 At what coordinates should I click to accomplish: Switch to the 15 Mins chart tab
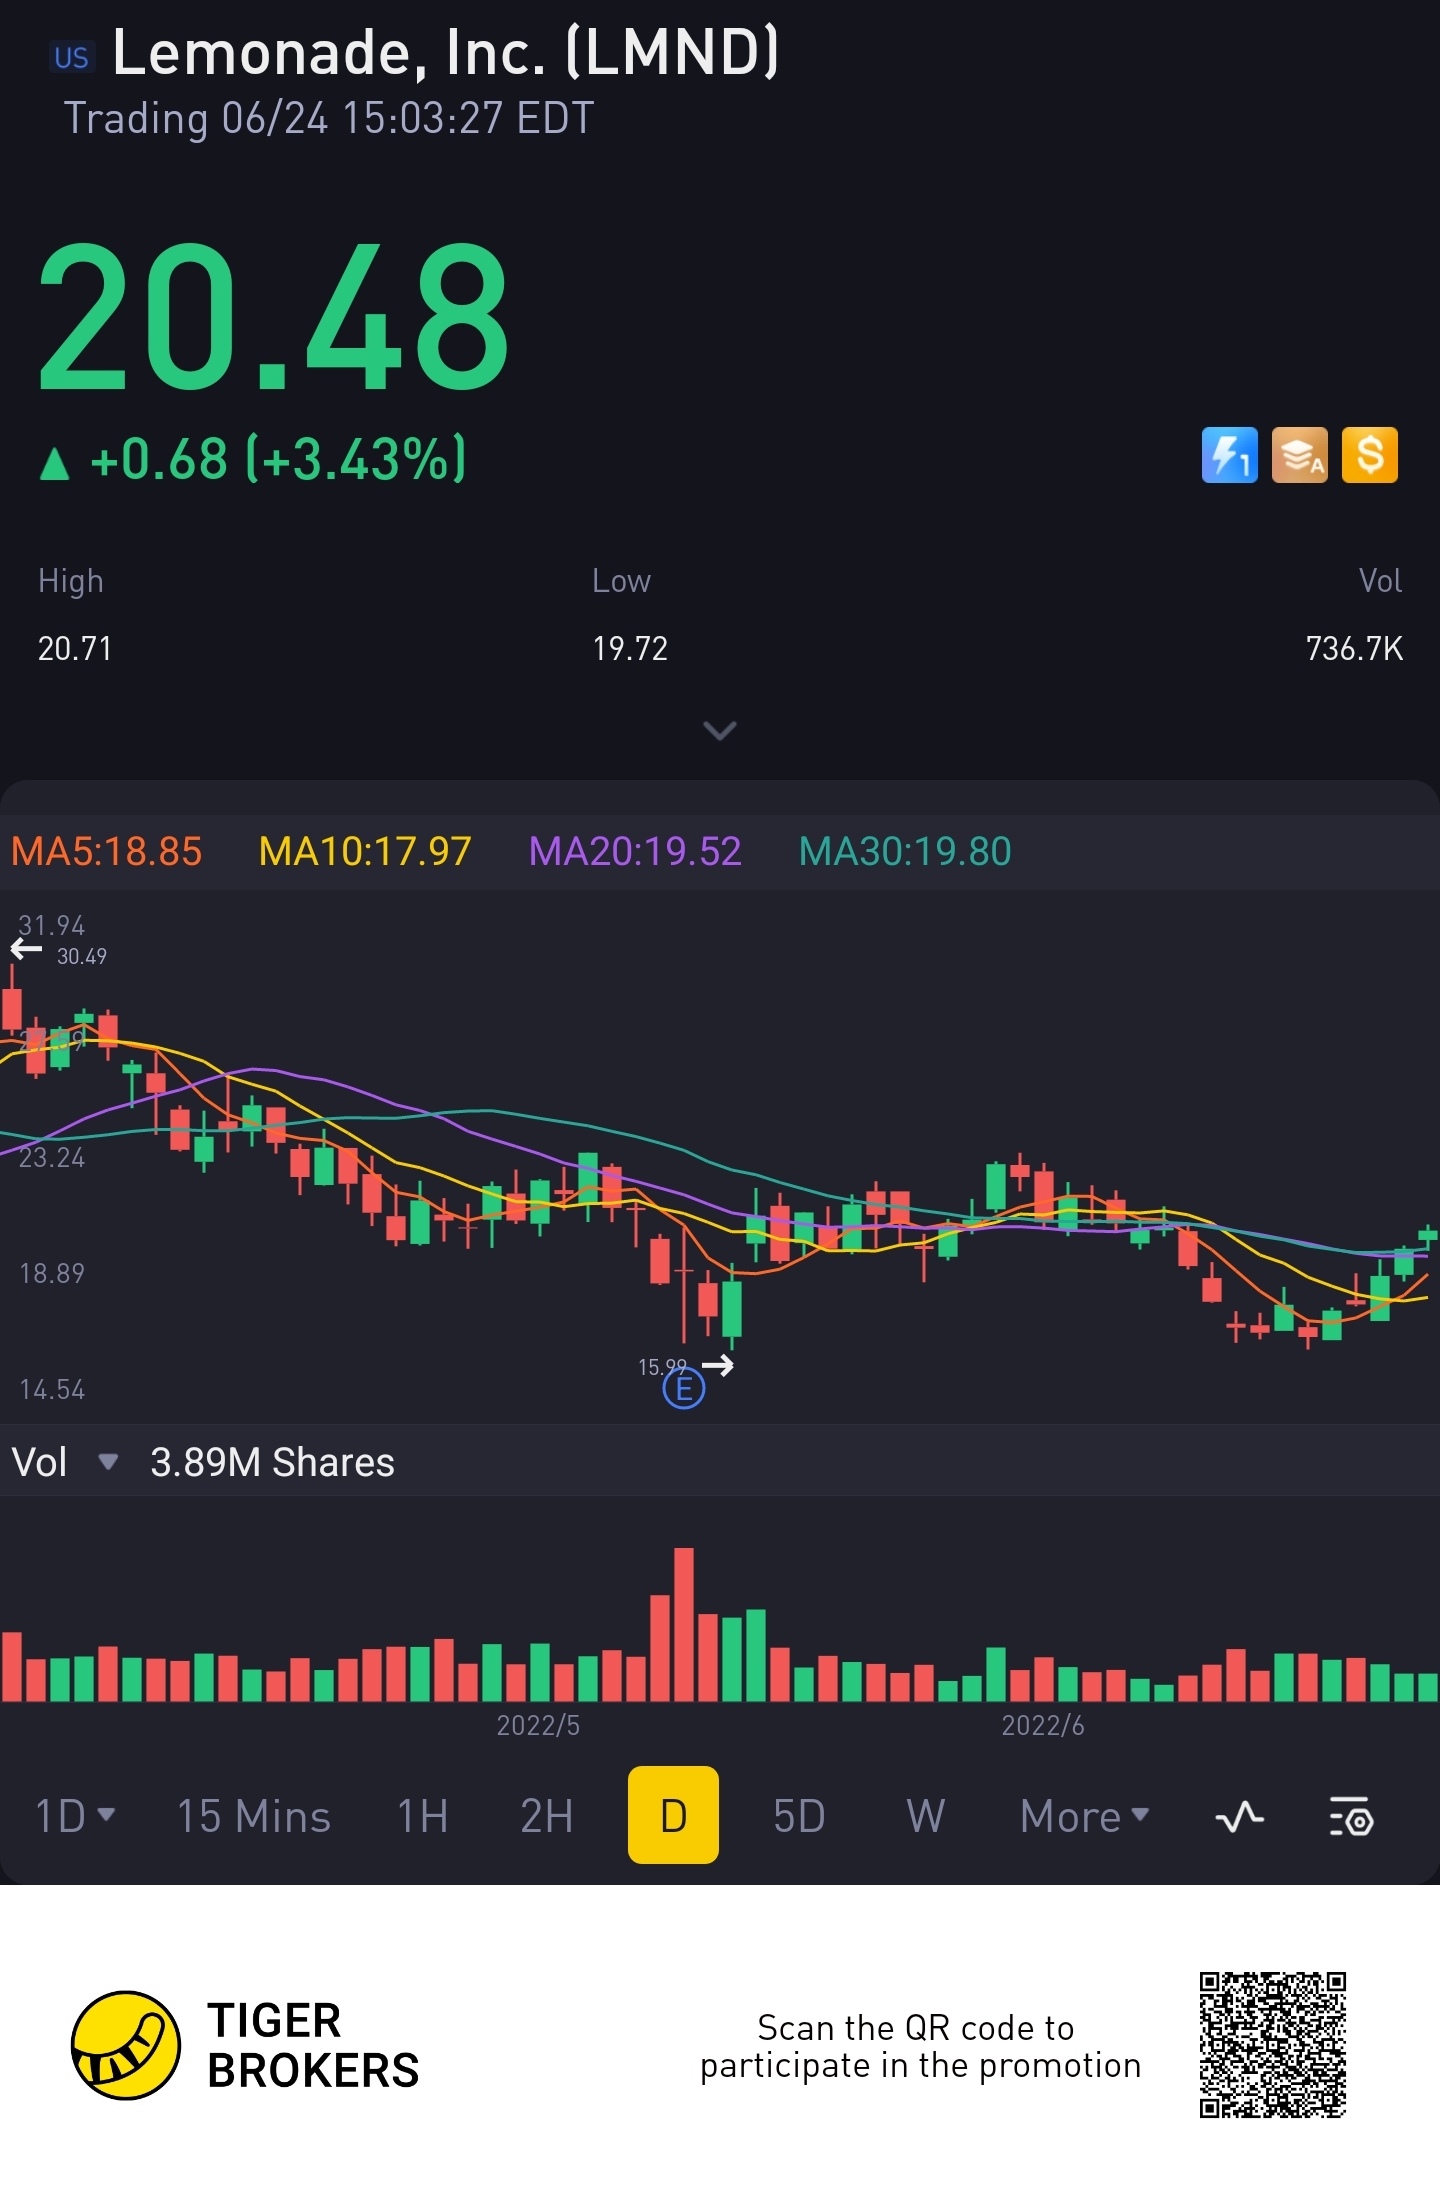click(x=254, y=1816)
